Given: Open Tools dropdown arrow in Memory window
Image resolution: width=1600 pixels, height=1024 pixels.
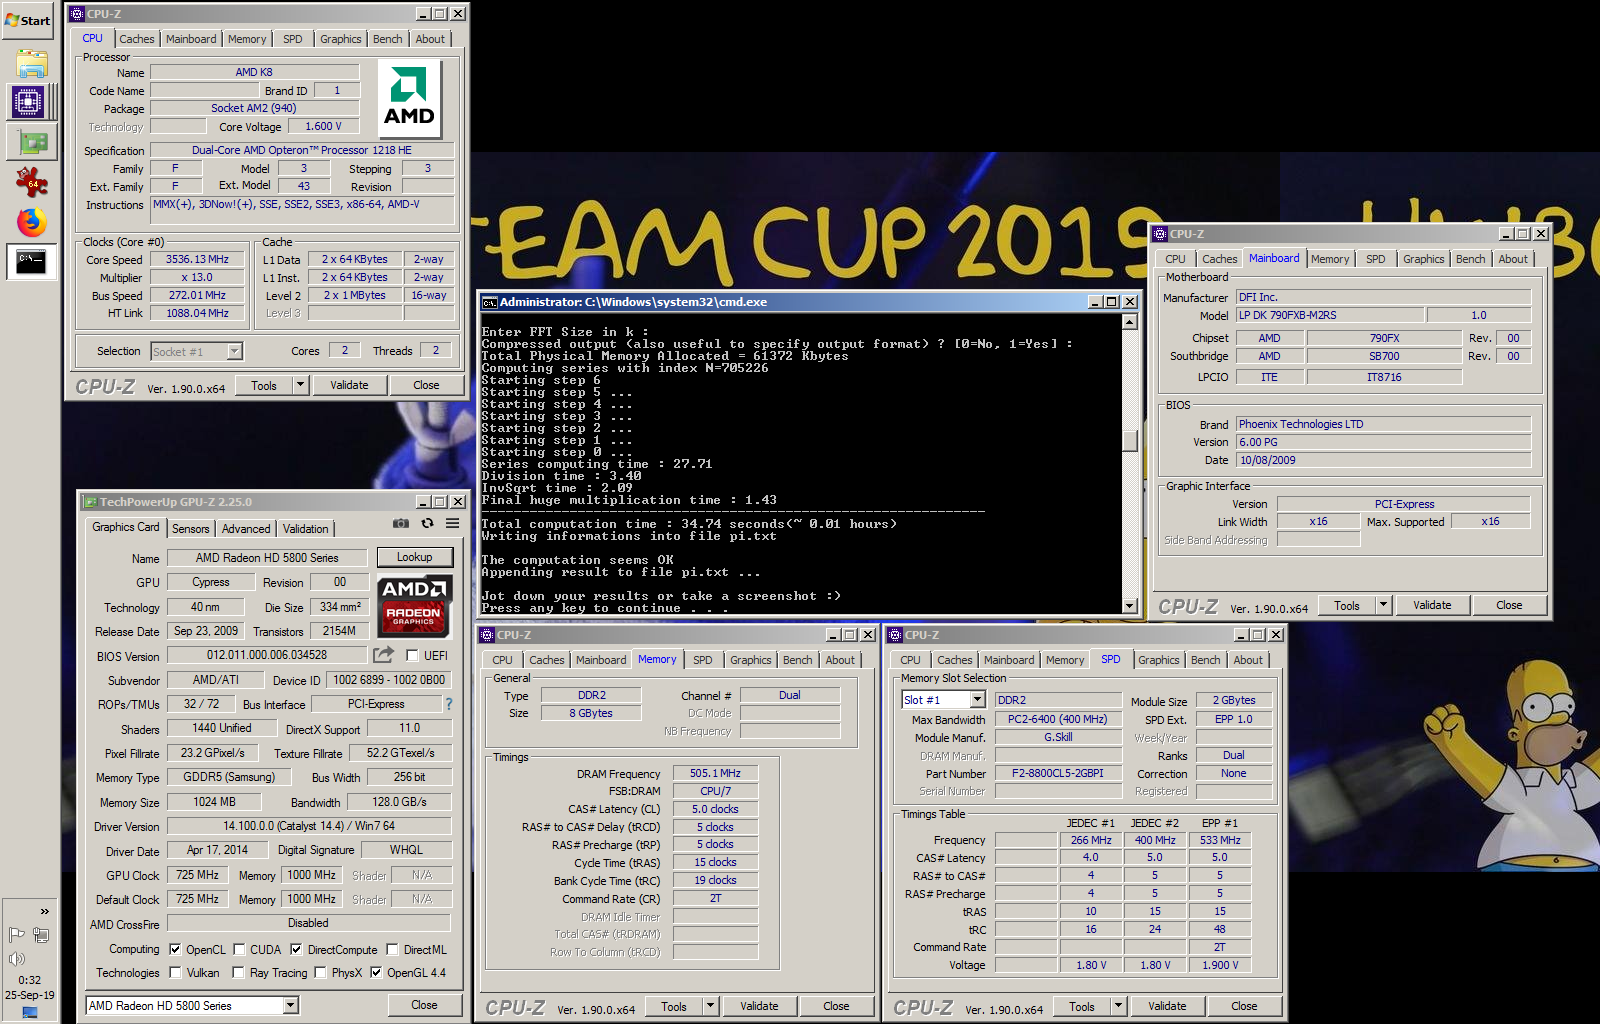Looking at the screenshot, I should pyautogui.click(x=710, y=1007).
